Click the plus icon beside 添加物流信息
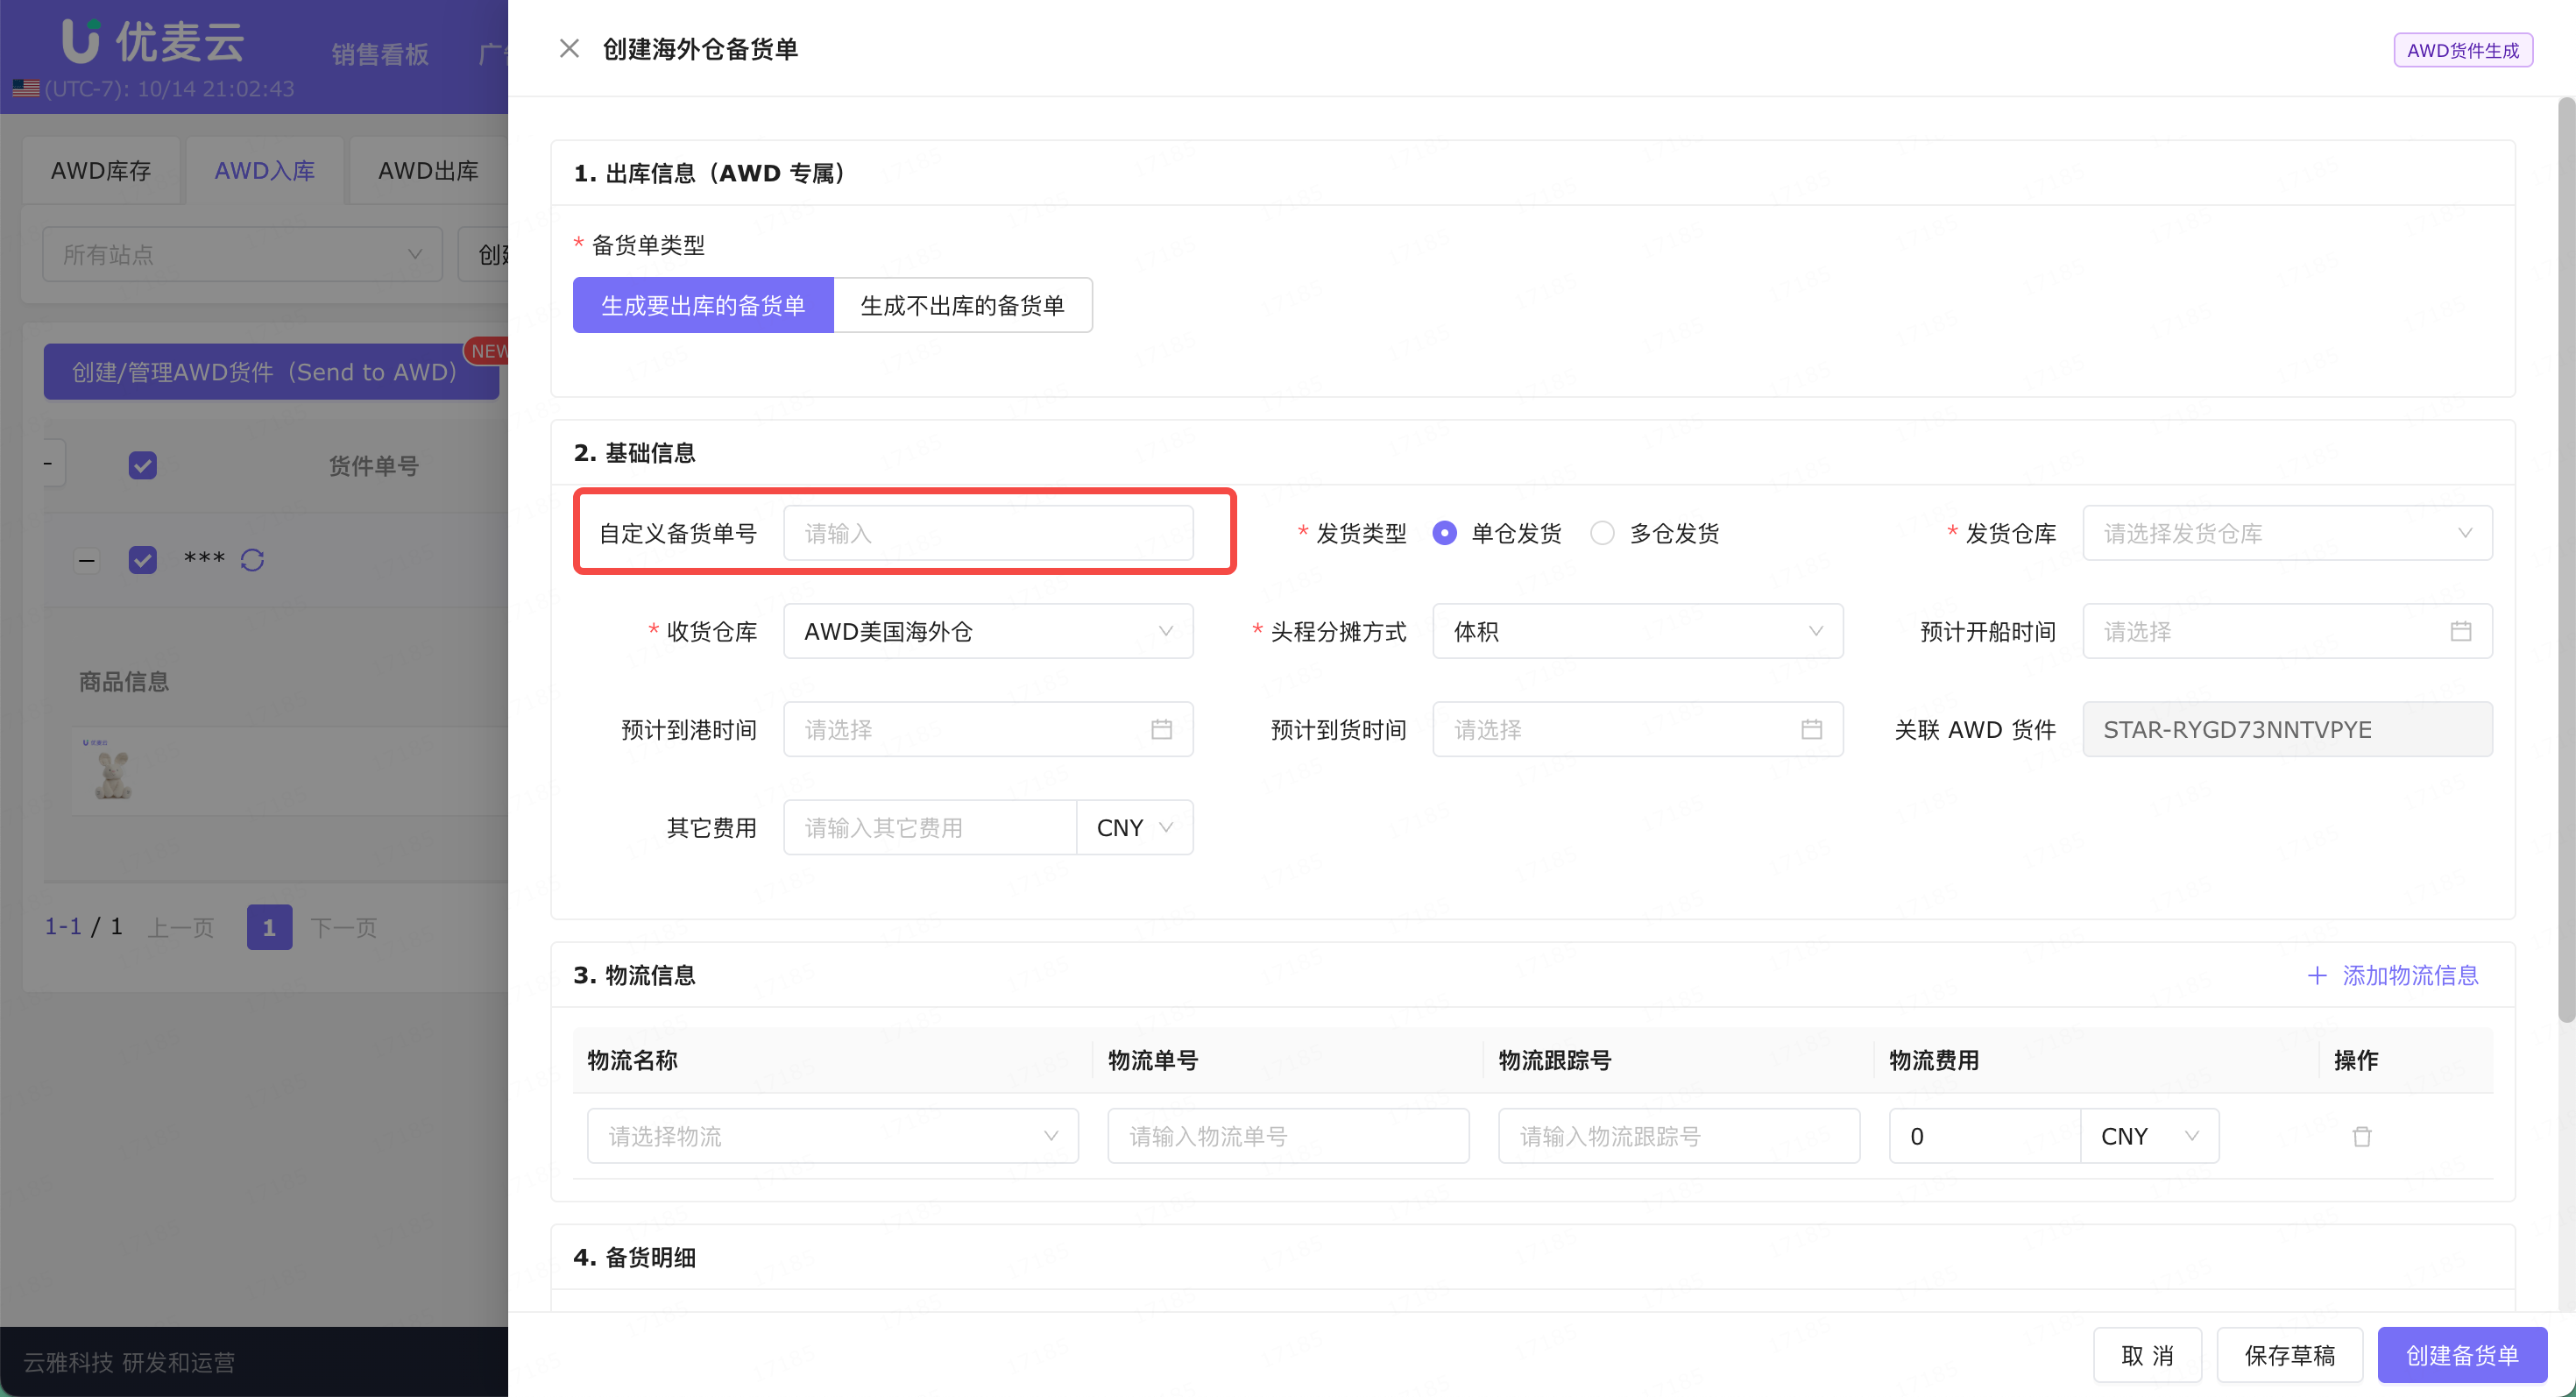The width and height of the screenshot is (2576, 1397). (x=2317, y=975)
